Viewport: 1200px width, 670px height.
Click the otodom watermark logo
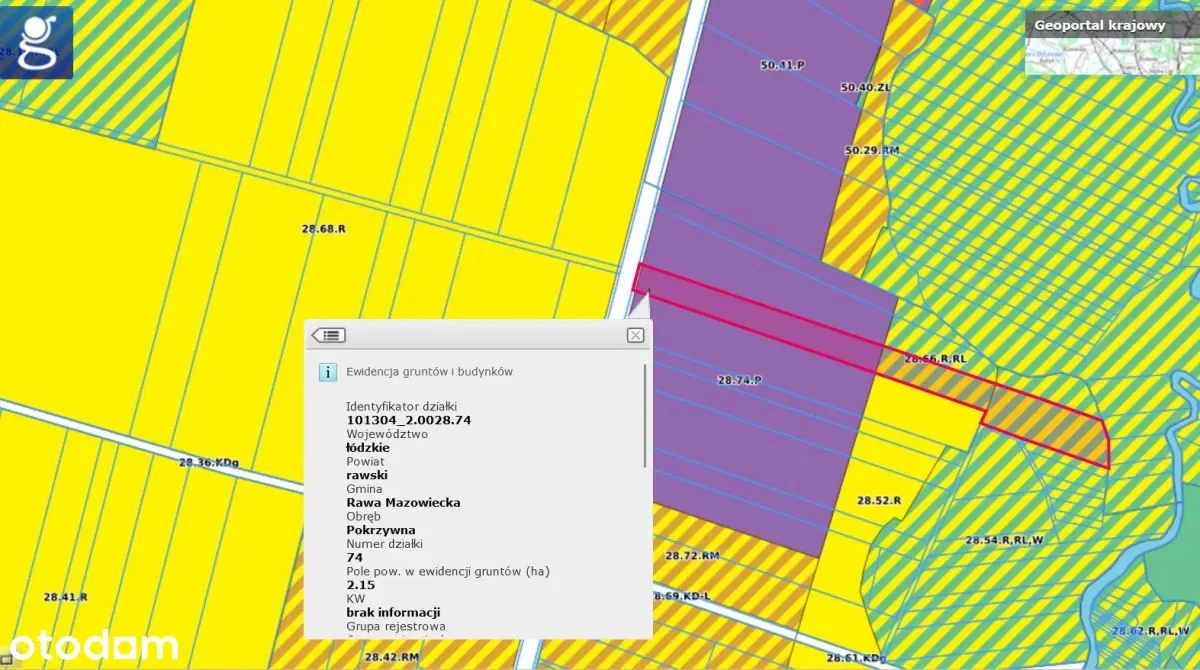(90, 645)
